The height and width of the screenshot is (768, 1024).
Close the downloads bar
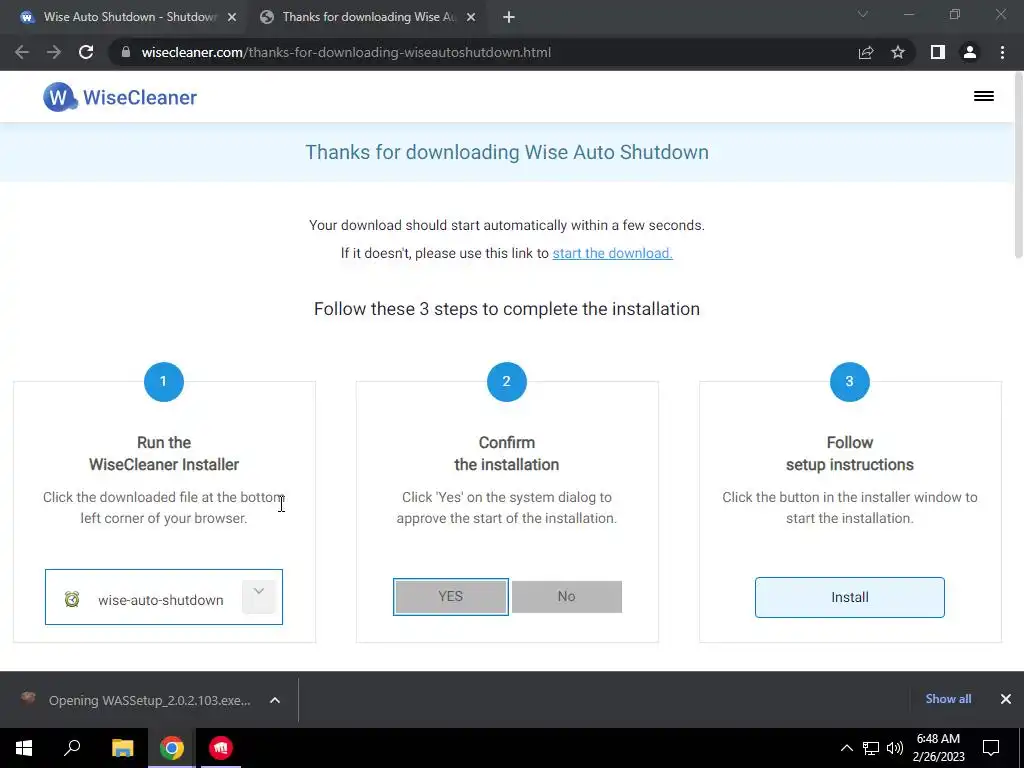(x=1006, y=699)
